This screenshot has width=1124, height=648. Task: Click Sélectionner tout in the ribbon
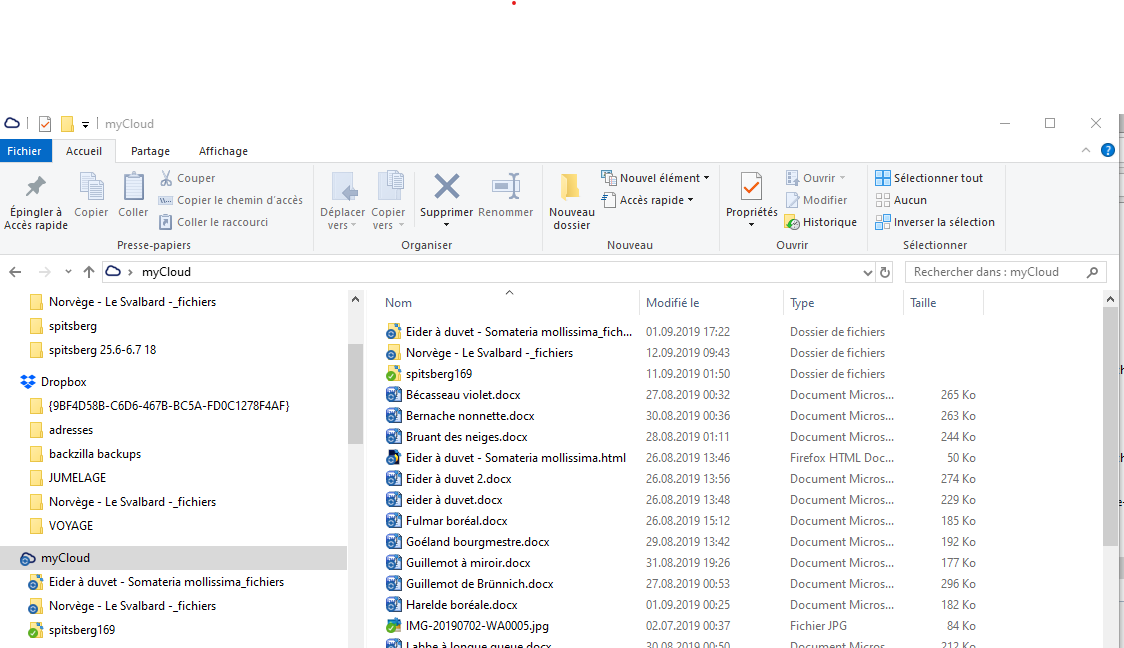pos(929,178)
